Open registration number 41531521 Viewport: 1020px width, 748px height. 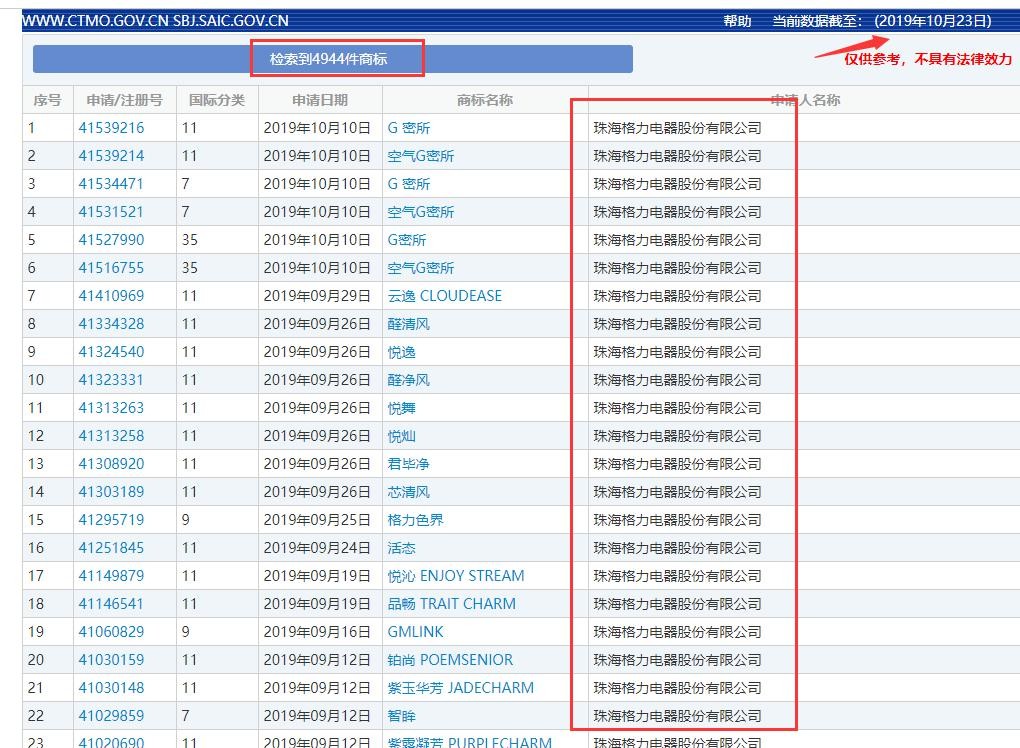pos(111,212)
